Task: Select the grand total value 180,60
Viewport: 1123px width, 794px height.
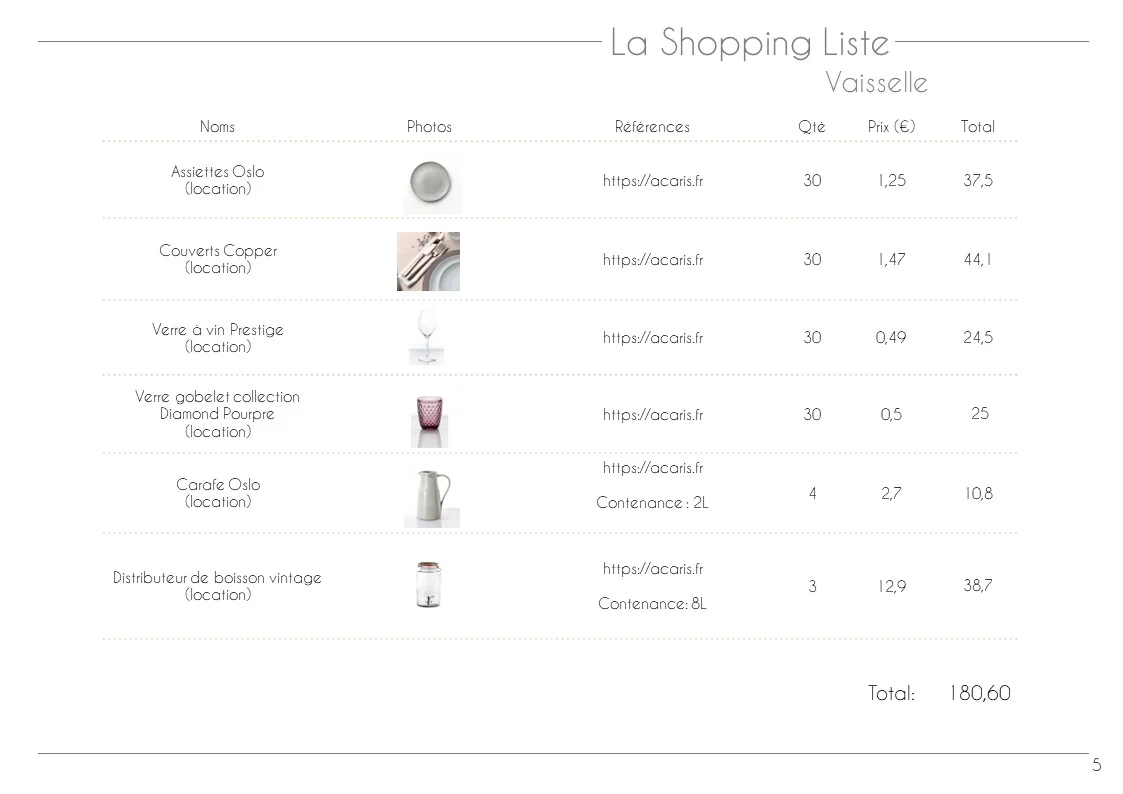Action: [x=979, y=693]
